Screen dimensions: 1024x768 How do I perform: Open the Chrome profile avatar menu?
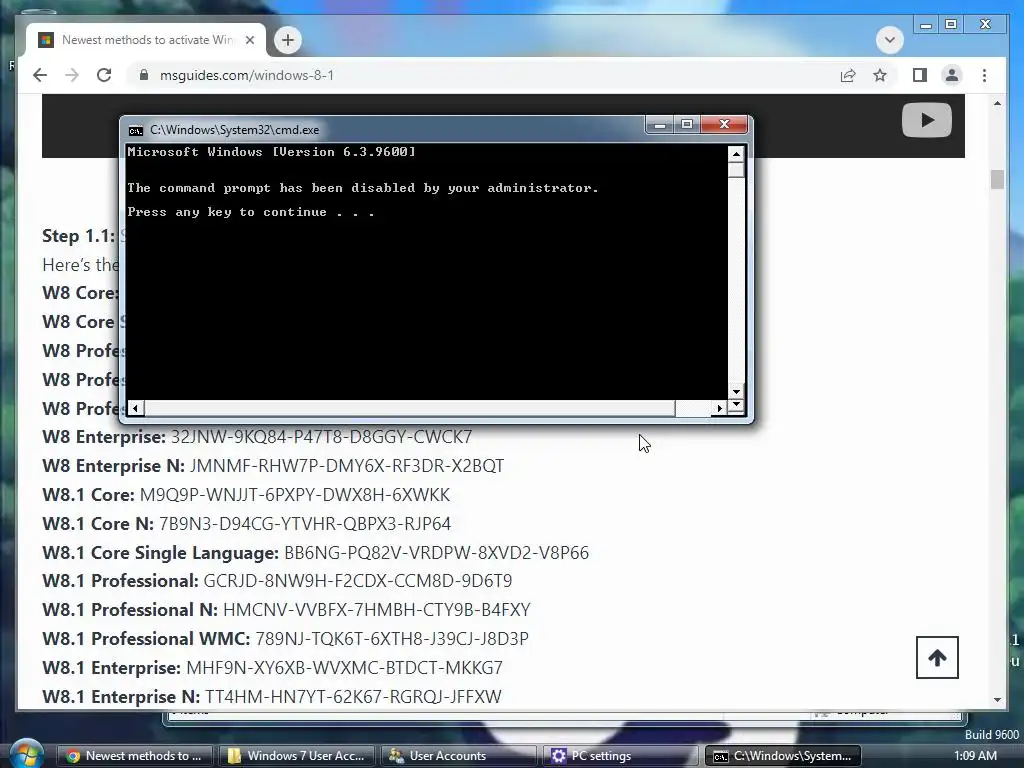point(952,75)
